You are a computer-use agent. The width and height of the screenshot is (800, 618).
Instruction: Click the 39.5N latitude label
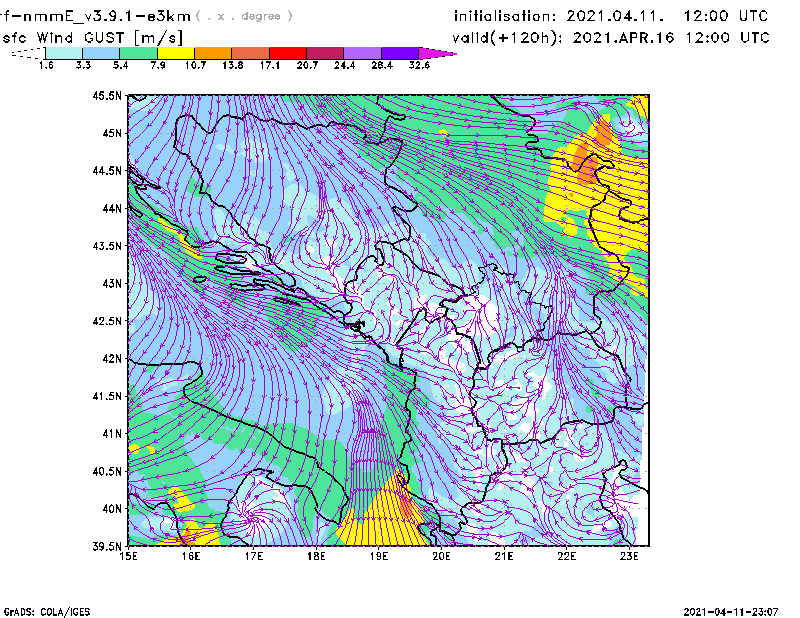coord(107,547)
